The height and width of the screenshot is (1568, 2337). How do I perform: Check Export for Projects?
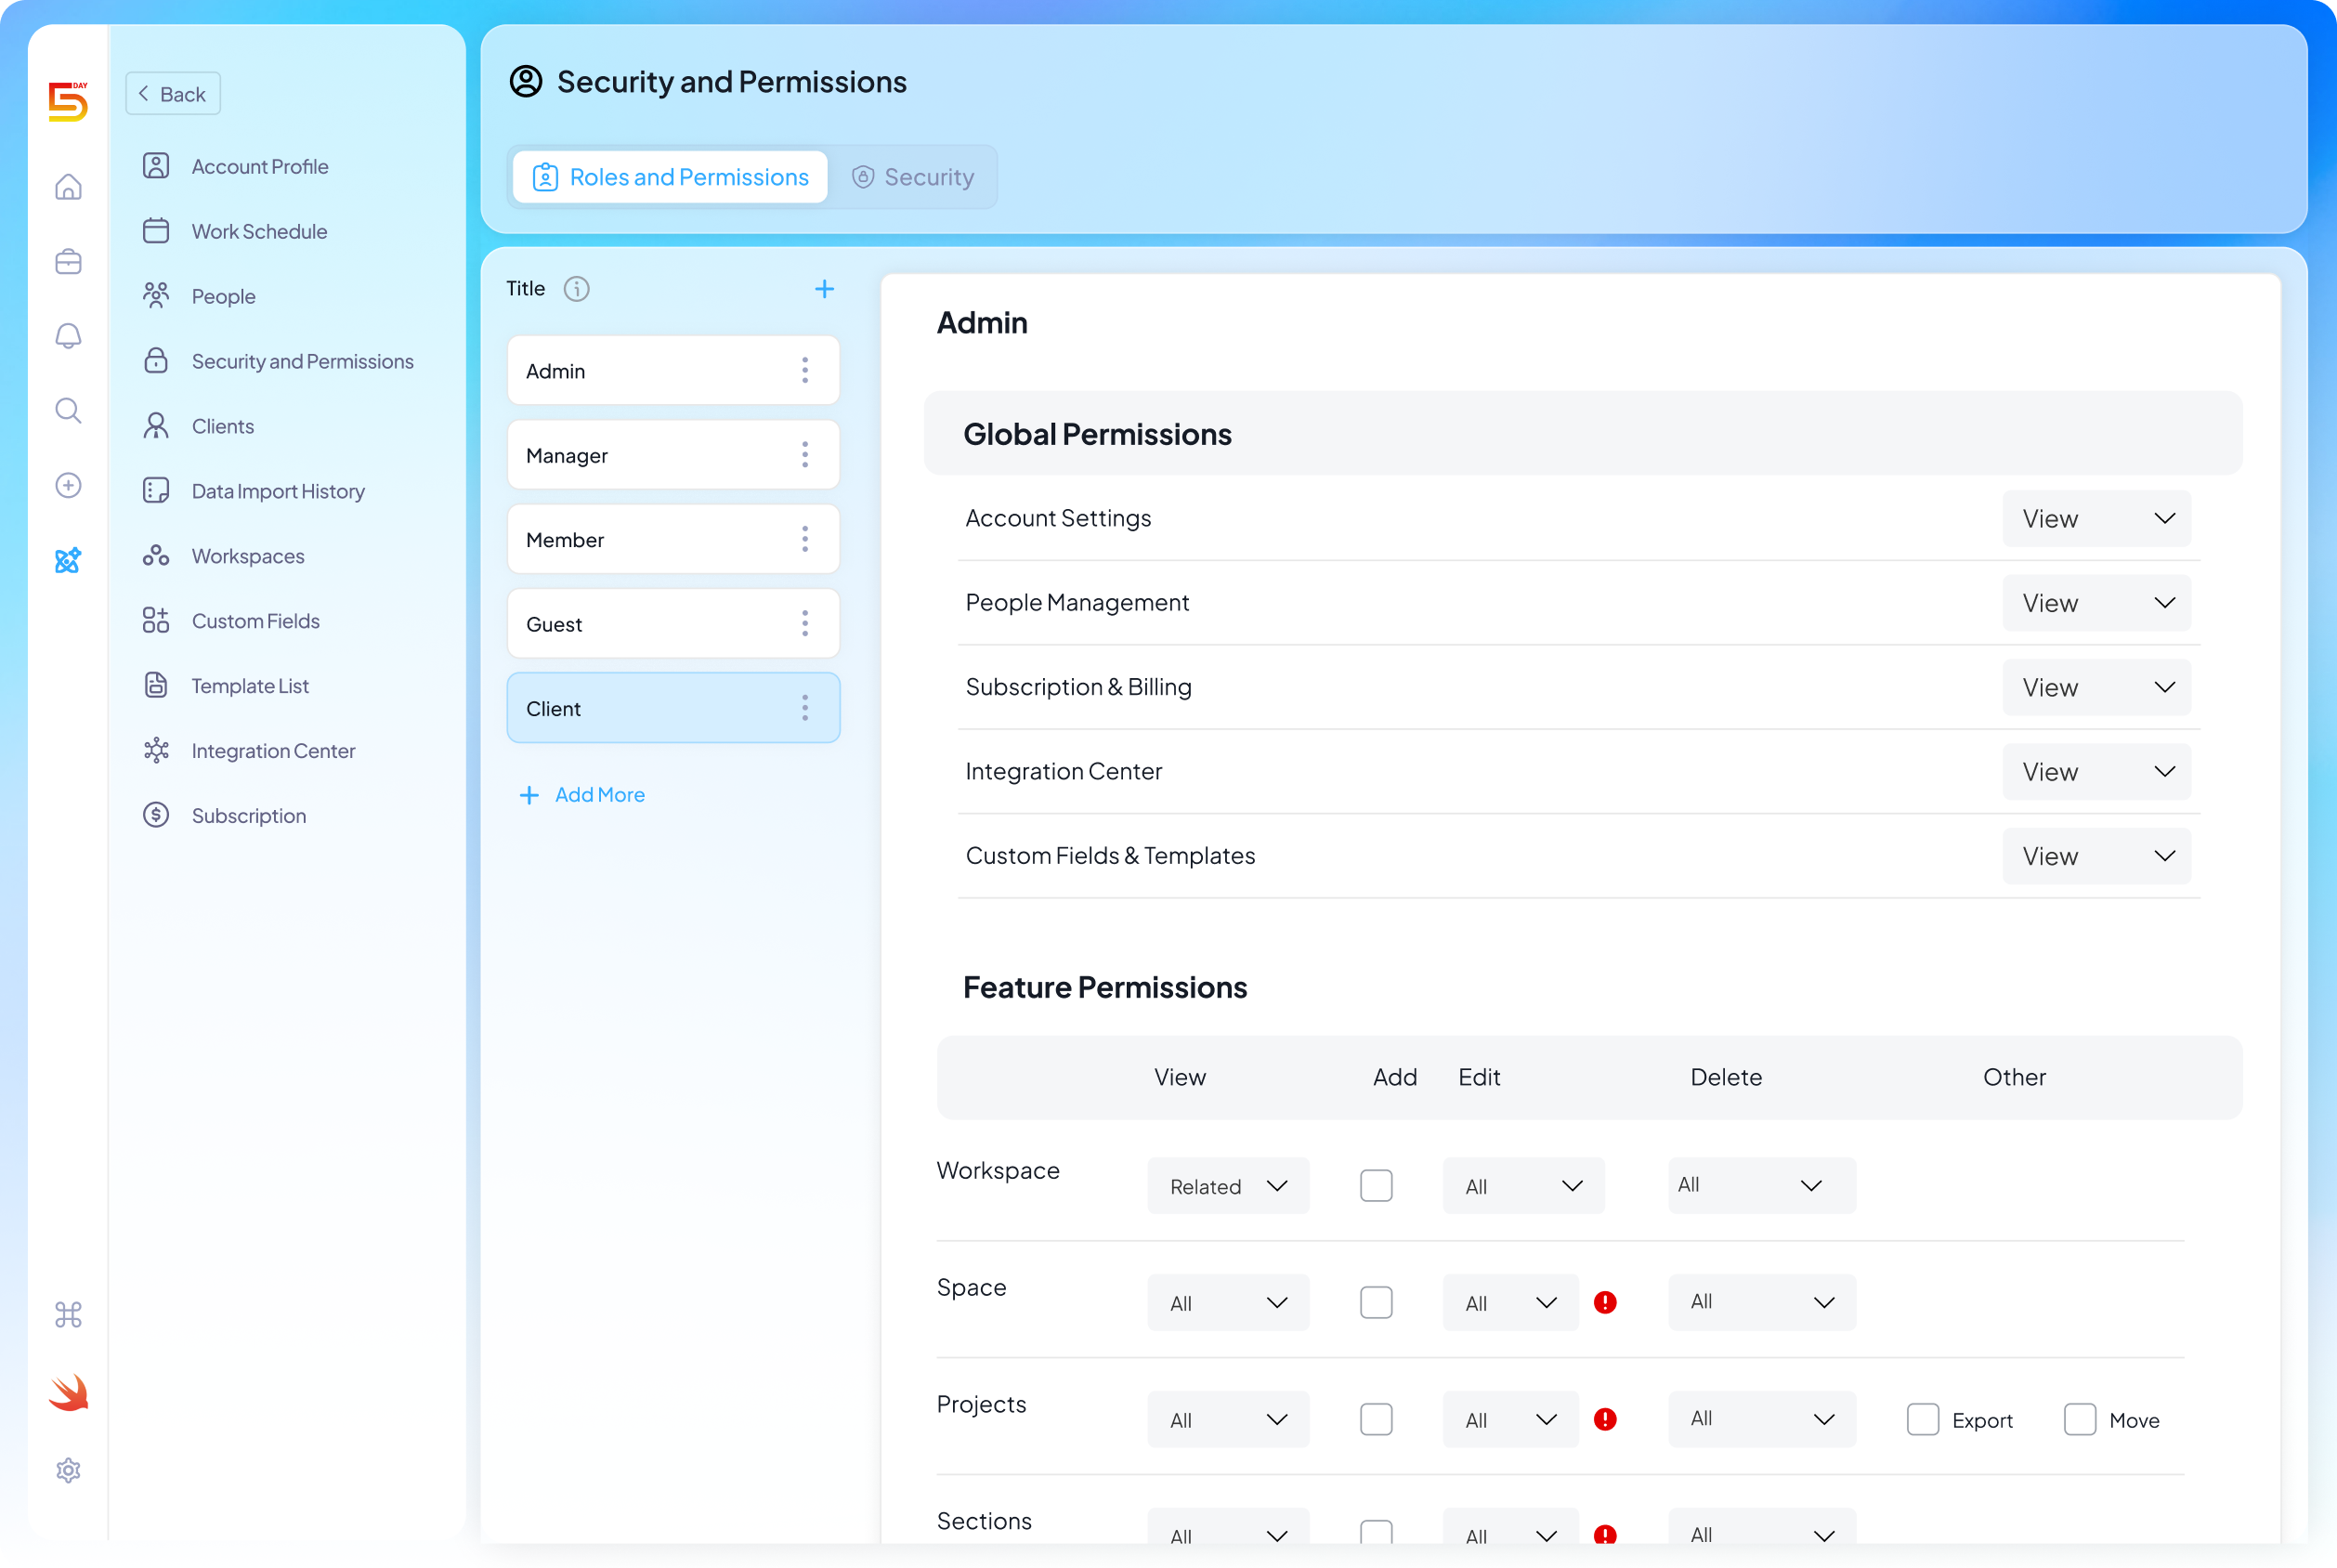click(1921, 1419)
